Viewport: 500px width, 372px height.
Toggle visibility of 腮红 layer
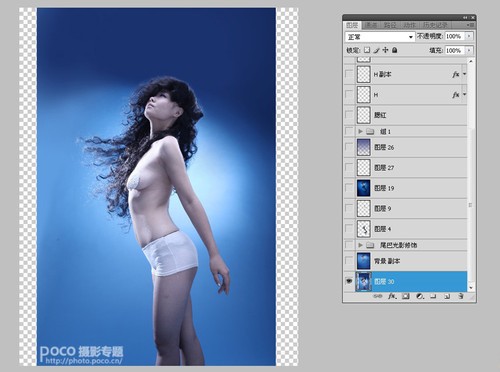(349, 115)
